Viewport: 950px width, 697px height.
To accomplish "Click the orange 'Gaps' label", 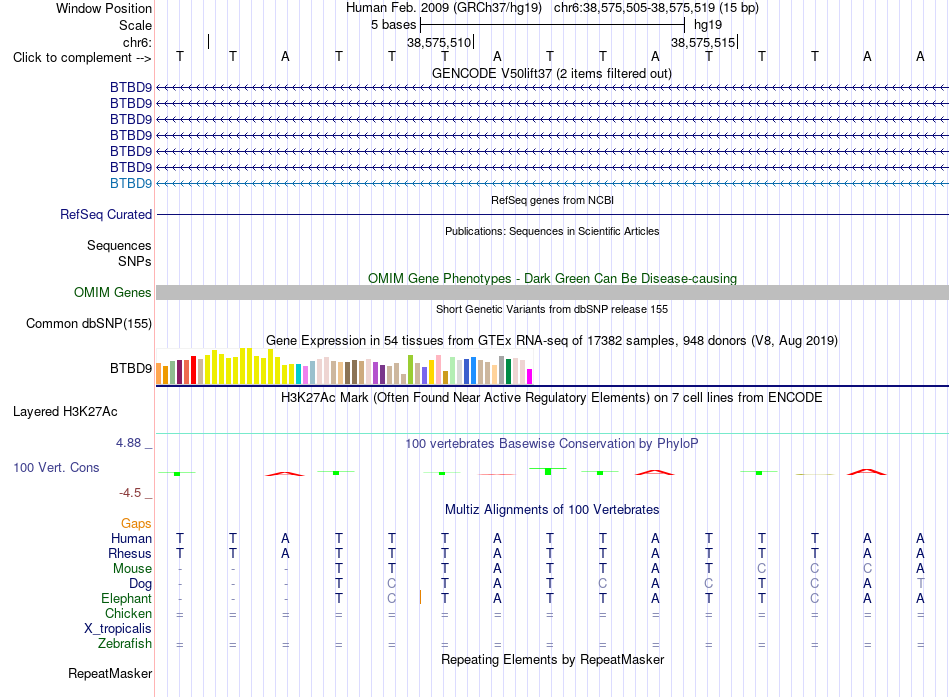I will (x=136, y=524).
